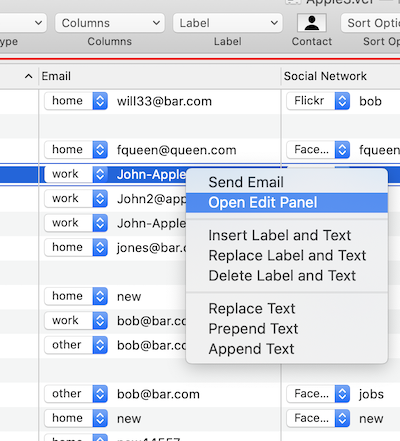Select Replace Label and Text

287,256
